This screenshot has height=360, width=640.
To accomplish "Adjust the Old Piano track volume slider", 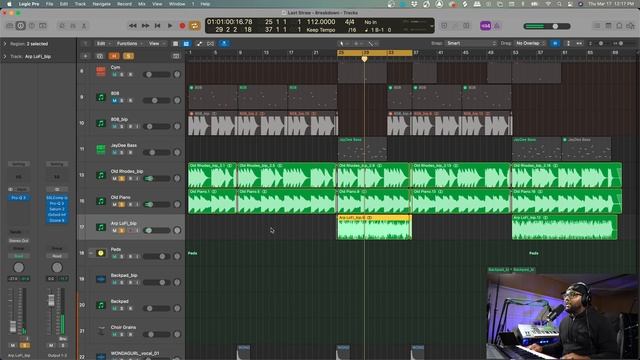I will click(157, 204).
